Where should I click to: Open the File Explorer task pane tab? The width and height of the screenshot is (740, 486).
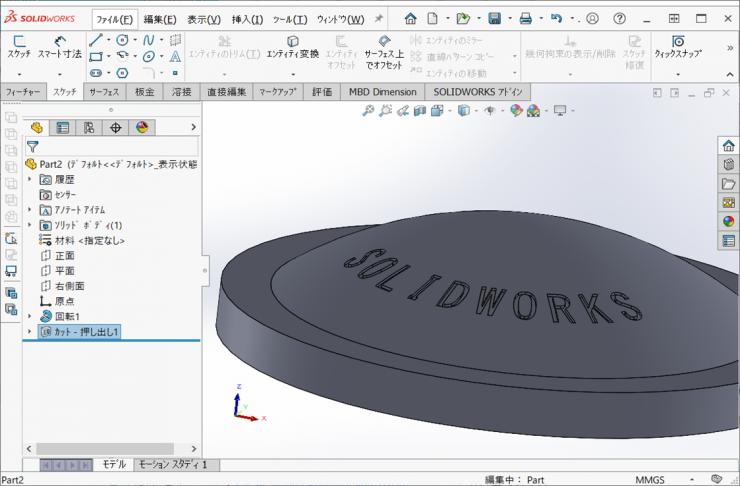click(x=729, y=184)
